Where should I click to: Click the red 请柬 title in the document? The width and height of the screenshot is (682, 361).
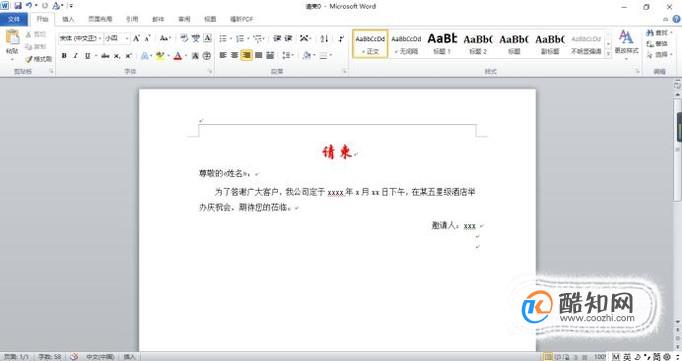[x=337, y=152]
